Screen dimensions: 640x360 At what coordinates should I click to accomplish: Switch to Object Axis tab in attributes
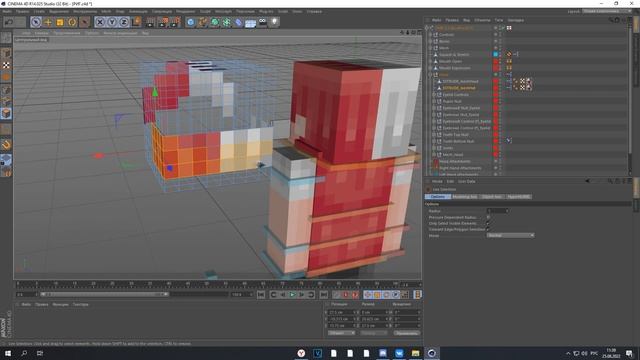point(492,197)
